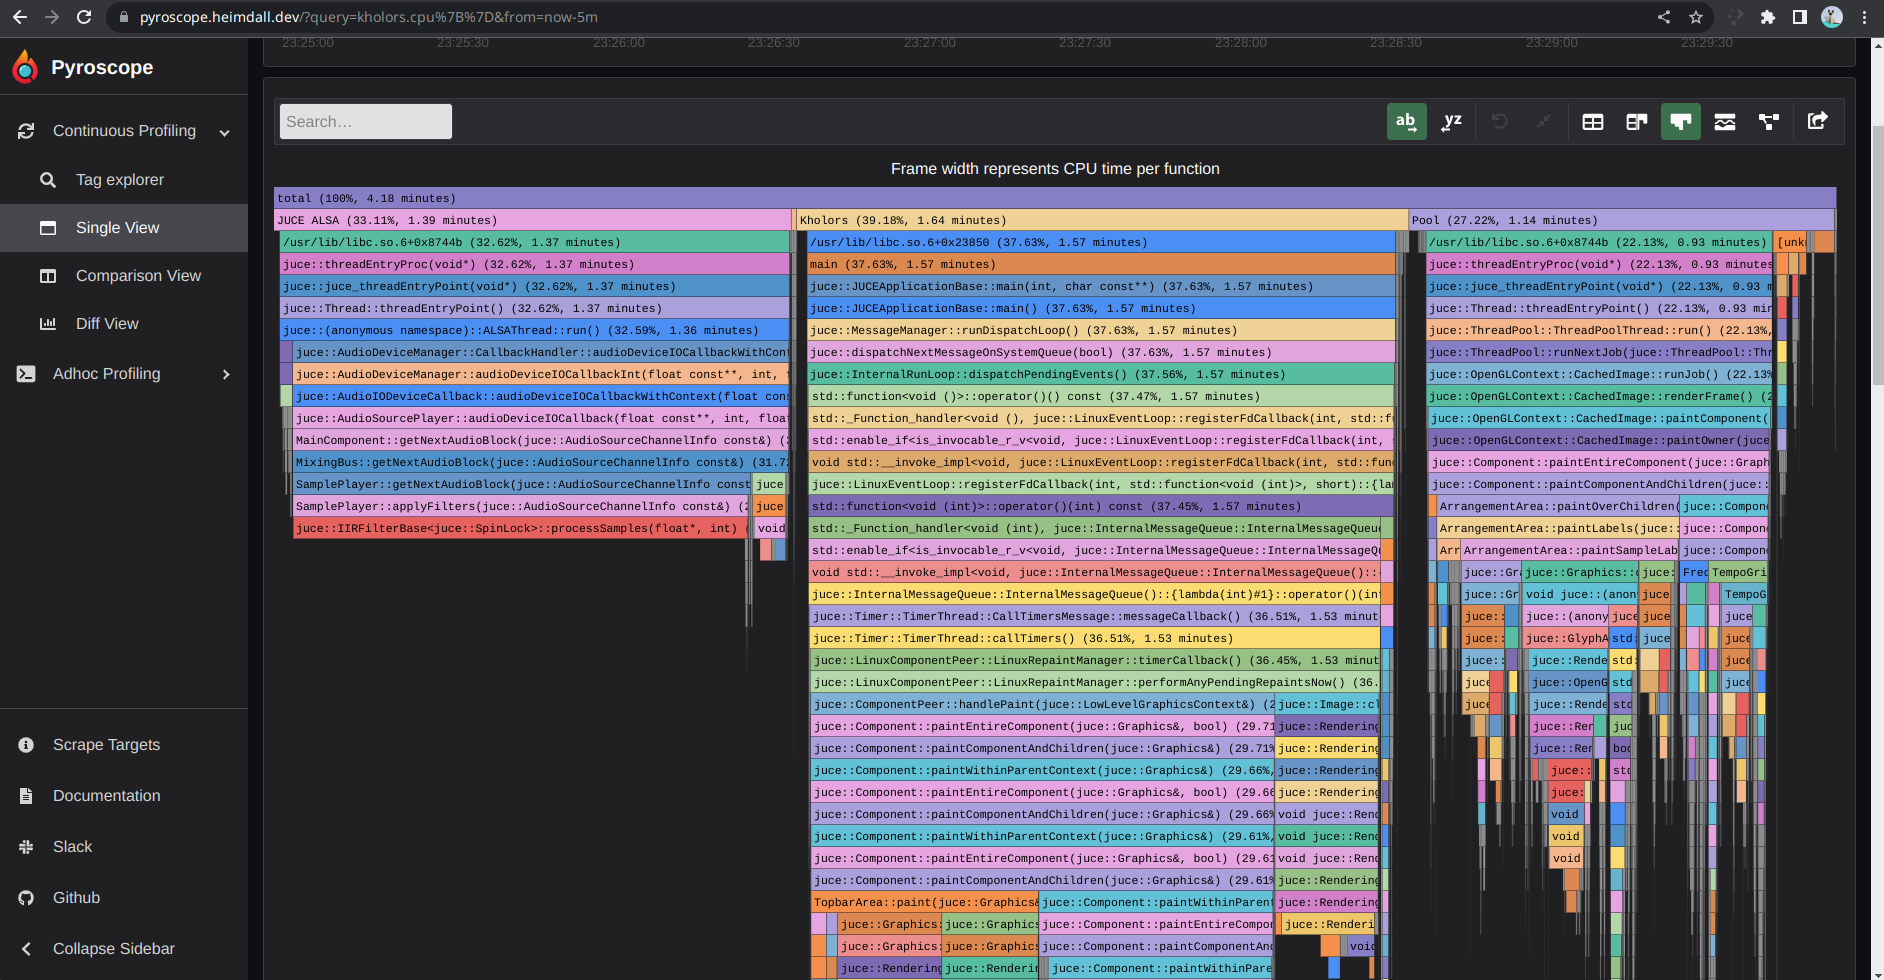Click the flamegraph Search field

click(365, 122)
